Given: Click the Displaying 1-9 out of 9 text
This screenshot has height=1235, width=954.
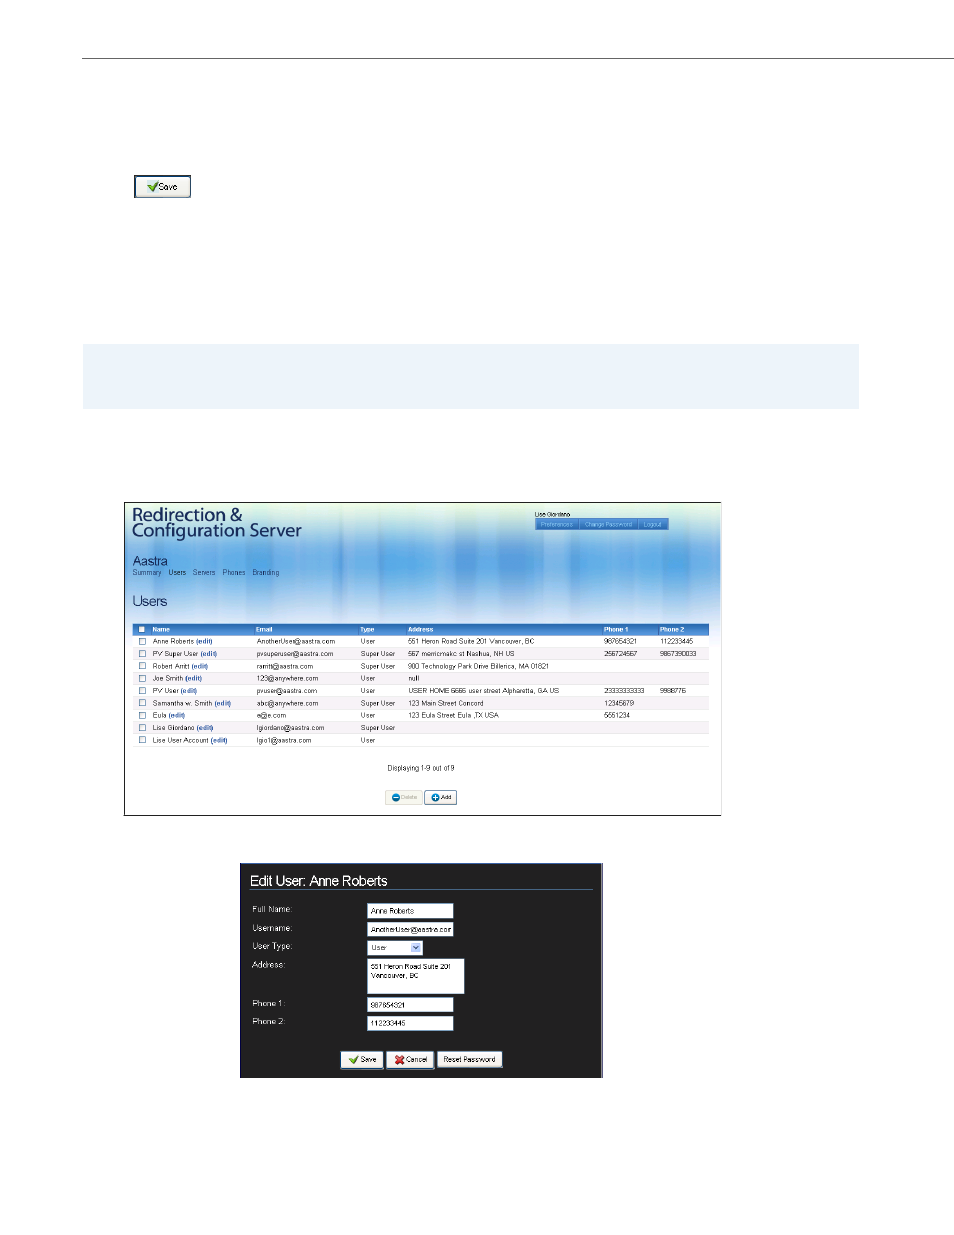Looking at the screenshot, I should [x=421, y=769].
